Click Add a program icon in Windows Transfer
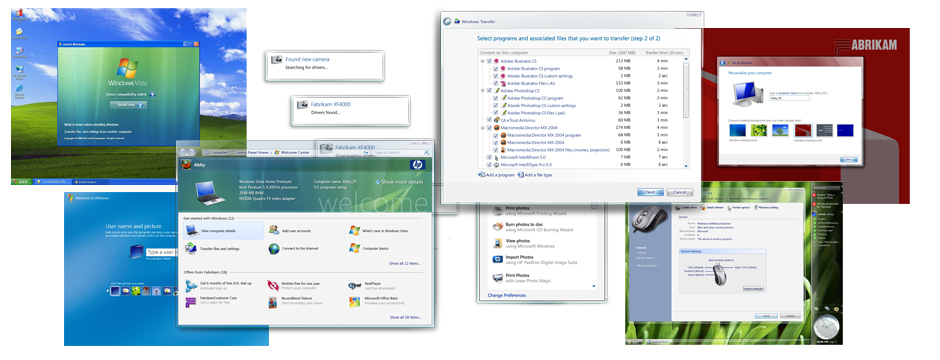This screenshot has height=360, width=940. click(x=481, y=175)
